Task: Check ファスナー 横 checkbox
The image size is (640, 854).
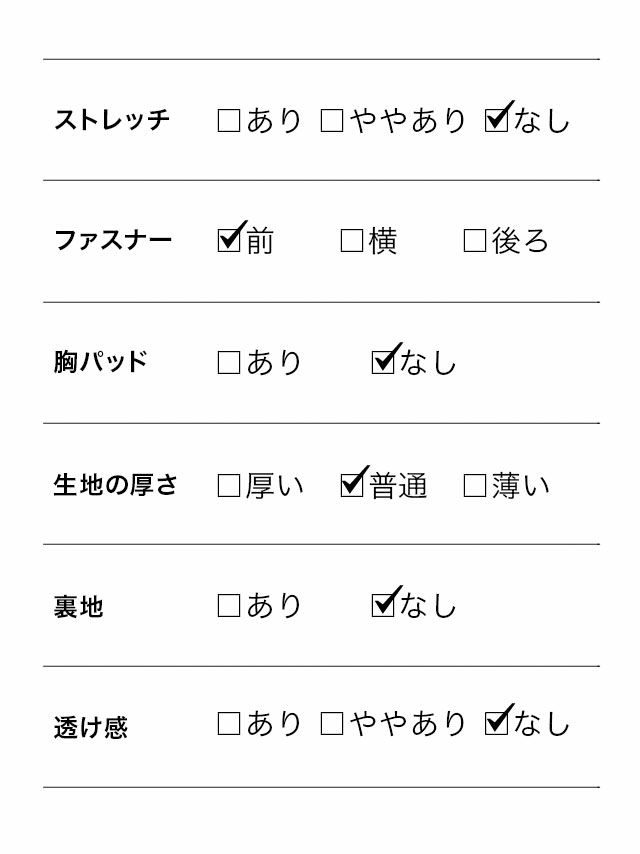Action: 352,241
